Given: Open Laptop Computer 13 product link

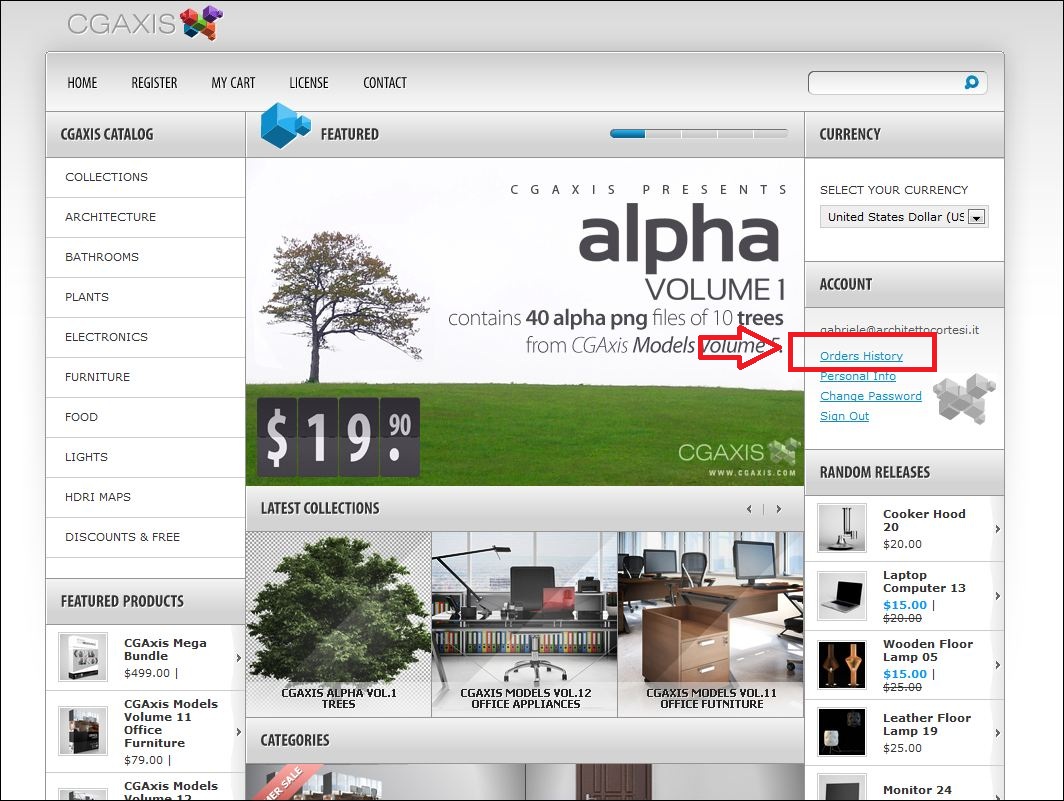Looking at the screenshot, I should click(924, 582).
